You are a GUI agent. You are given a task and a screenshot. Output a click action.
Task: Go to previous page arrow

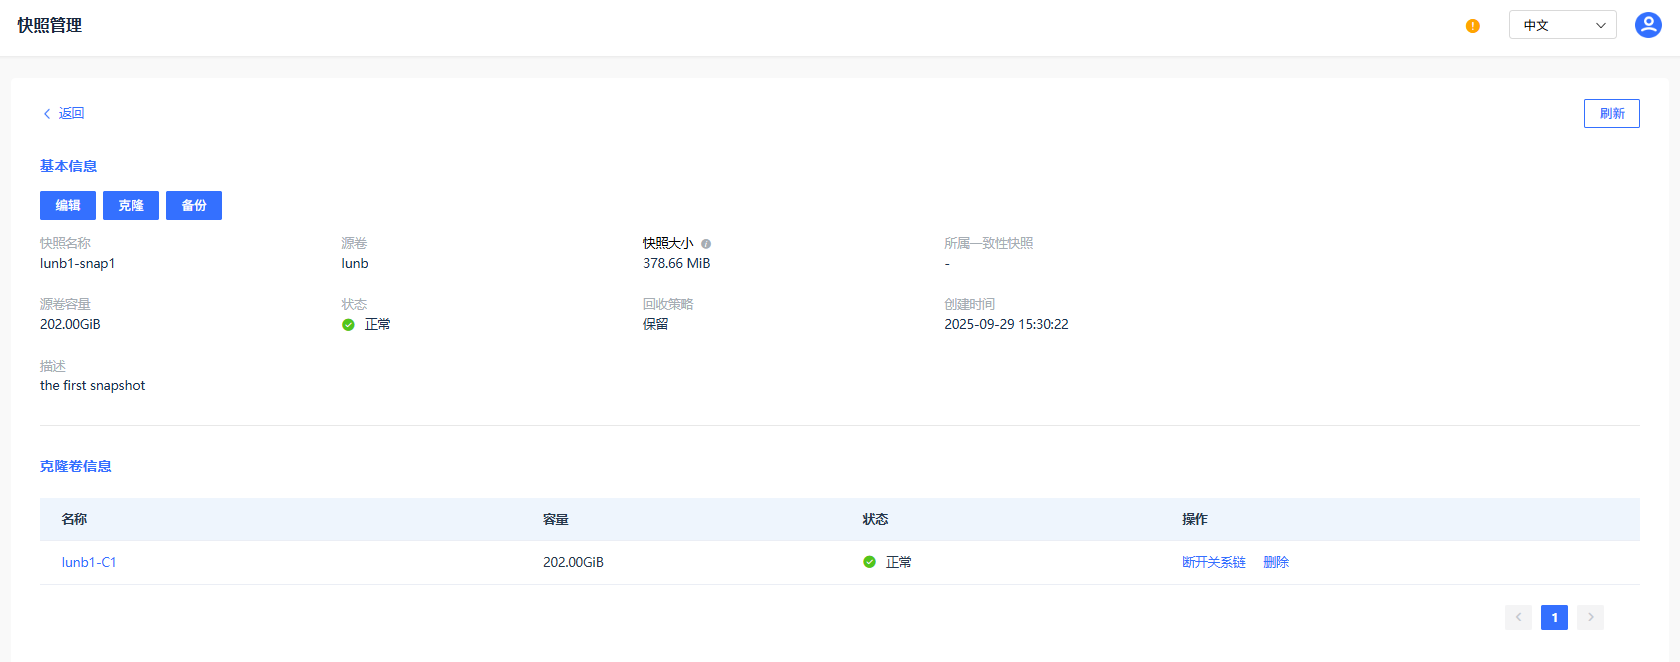[x=1518, y=617]
